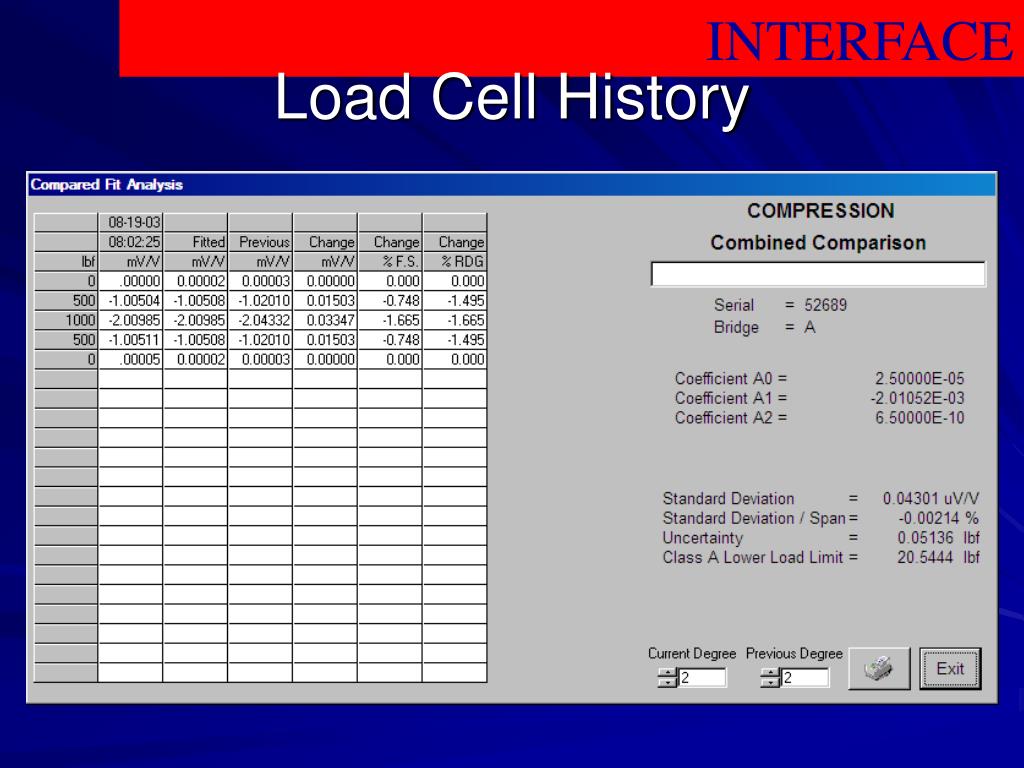Viewport: 1024px width, 768px height.
Task: Click the lbf units header cell
Action: (65, 261)
